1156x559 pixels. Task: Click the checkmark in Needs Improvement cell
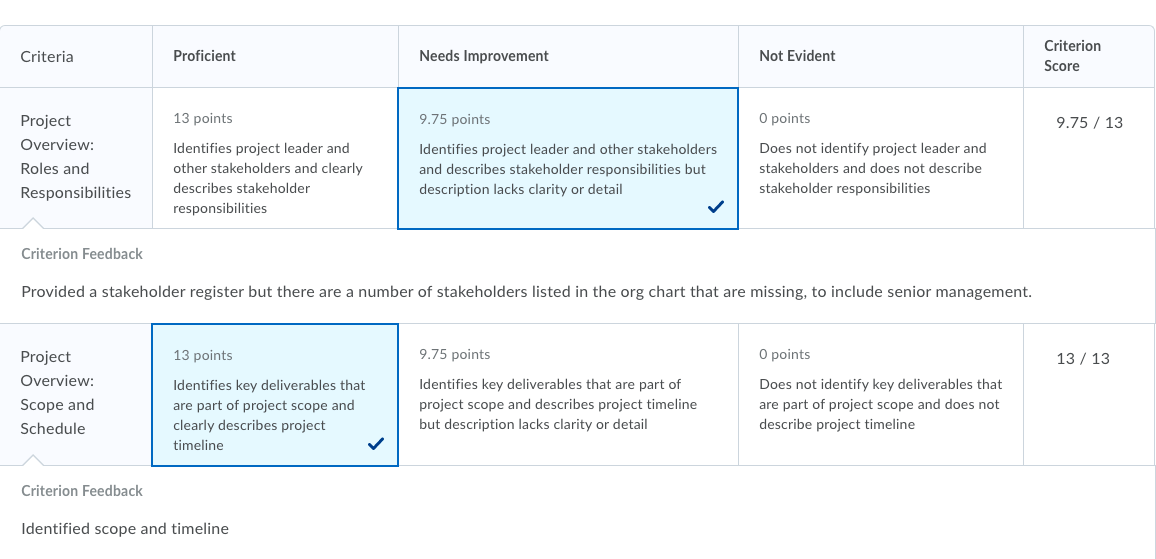[715, 208]
